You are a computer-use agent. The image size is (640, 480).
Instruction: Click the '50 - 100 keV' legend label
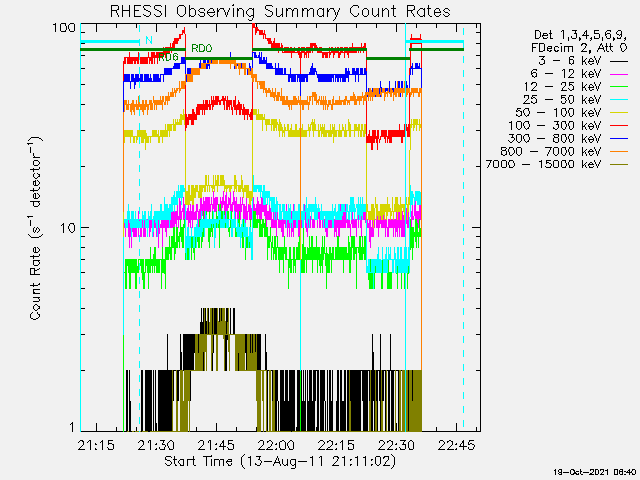(x=558, y=113)
